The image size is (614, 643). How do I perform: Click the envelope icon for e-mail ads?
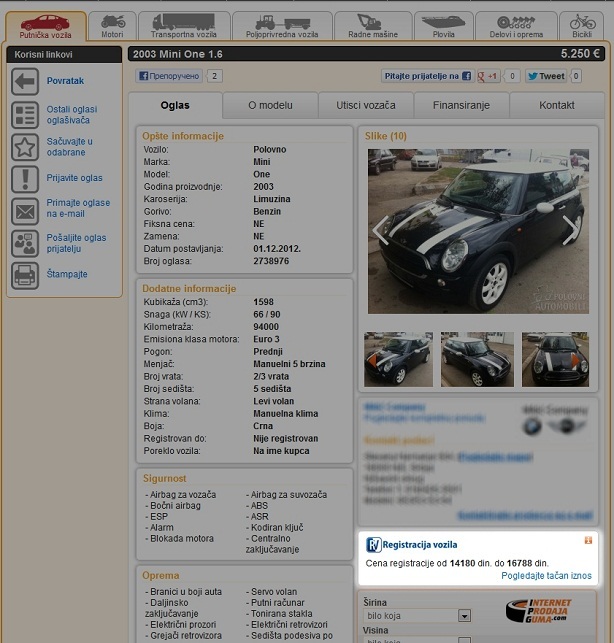click(25, 211)
